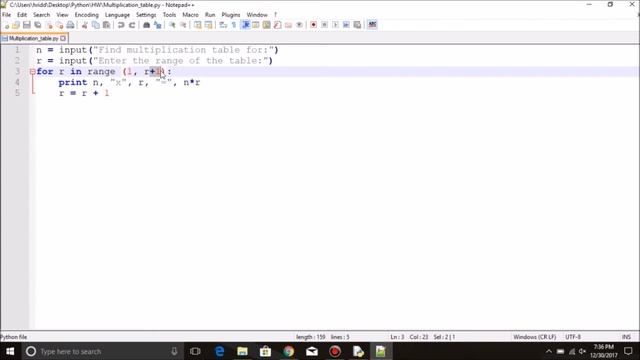Open the Settings menu
Image resolution: width=640 pixels, height=360 pixels.
pyautogui.click(x=146, y=15)
